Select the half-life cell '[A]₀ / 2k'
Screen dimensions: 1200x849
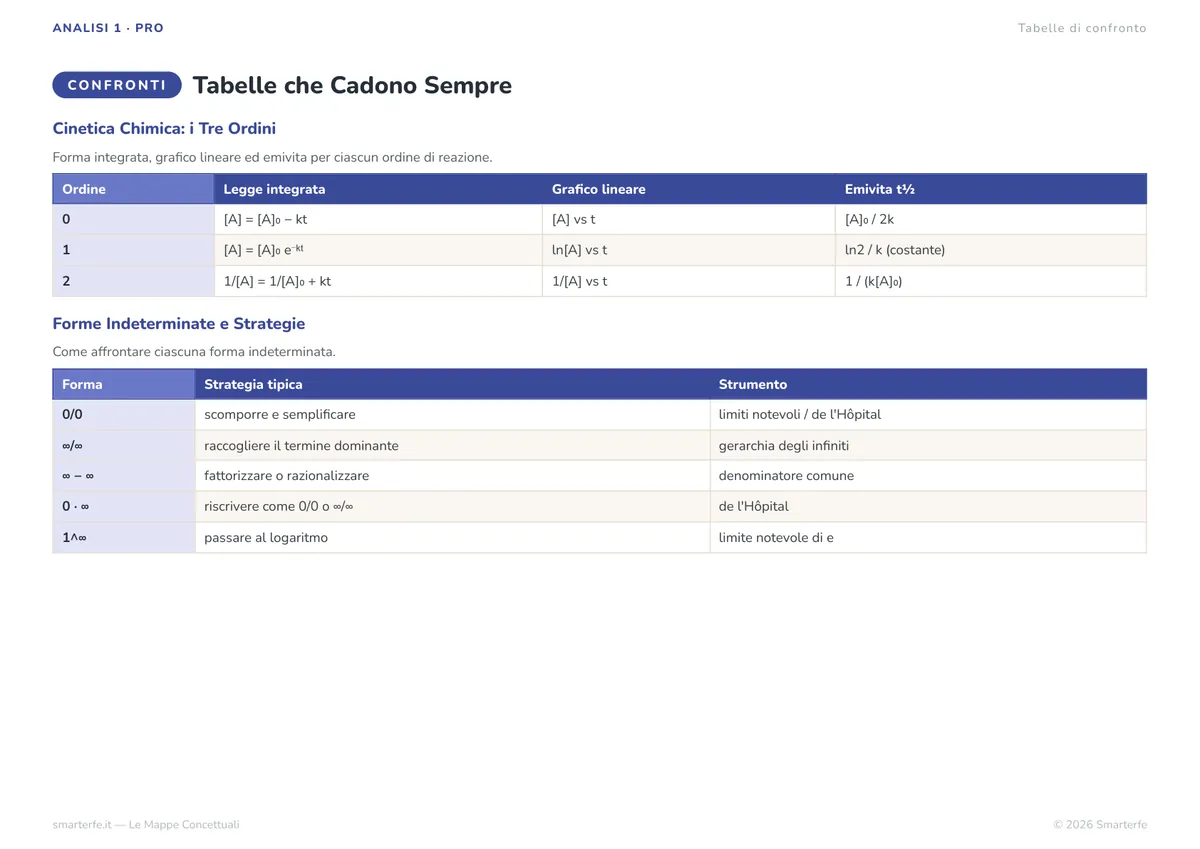point(991,219)
